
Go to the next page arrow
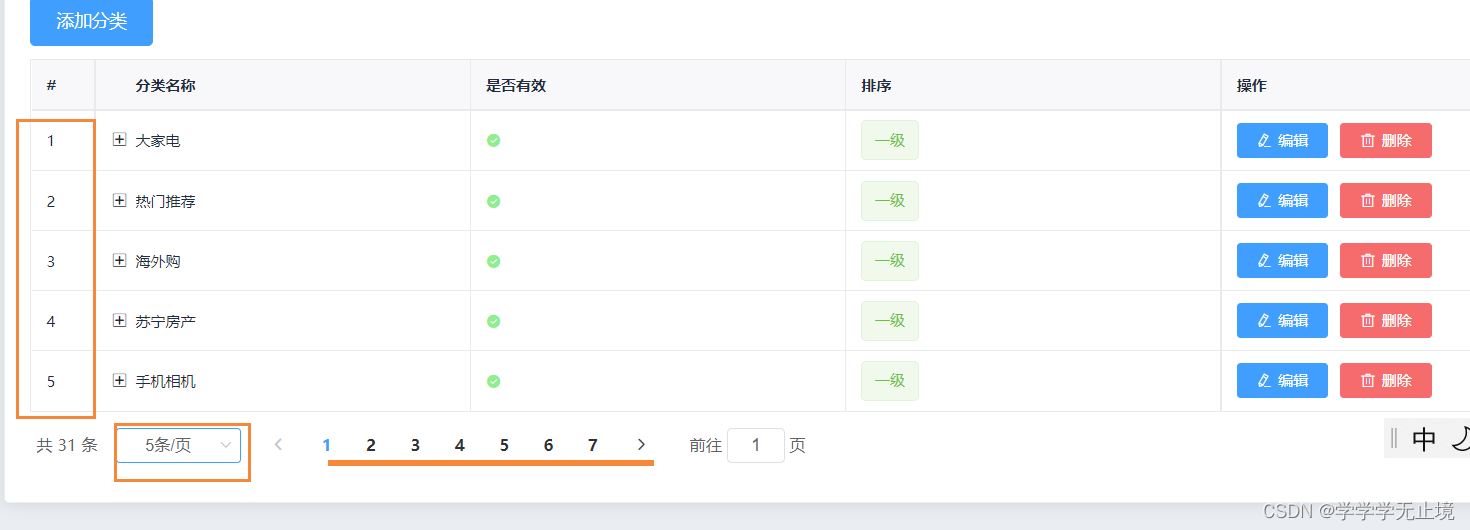641,445
